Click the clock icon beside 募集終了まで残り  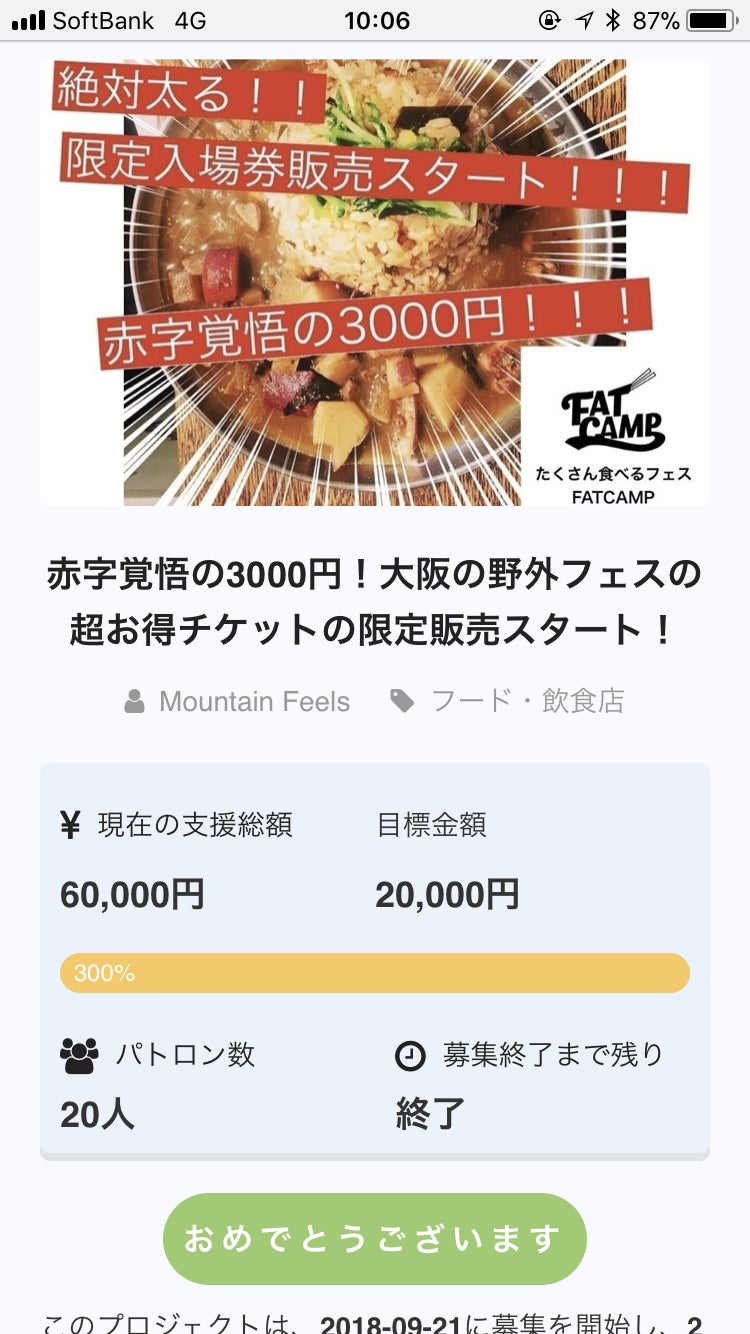click(x=410, y=1055)
